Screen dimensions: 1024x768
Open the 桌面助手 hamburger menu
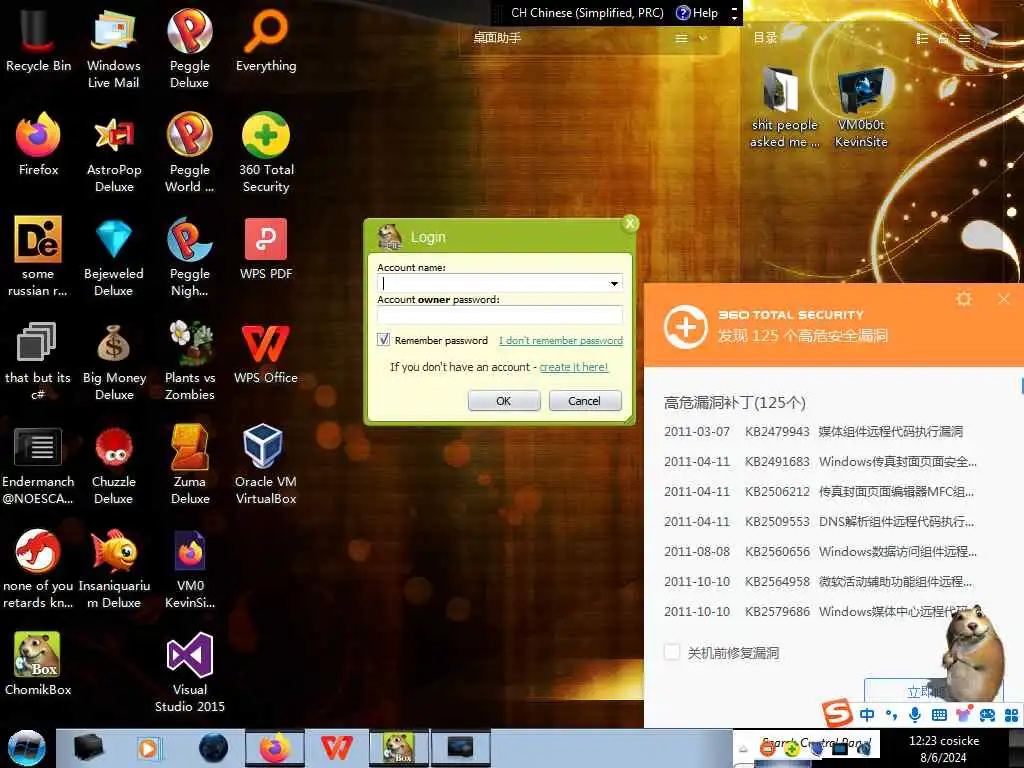[681, 38]
